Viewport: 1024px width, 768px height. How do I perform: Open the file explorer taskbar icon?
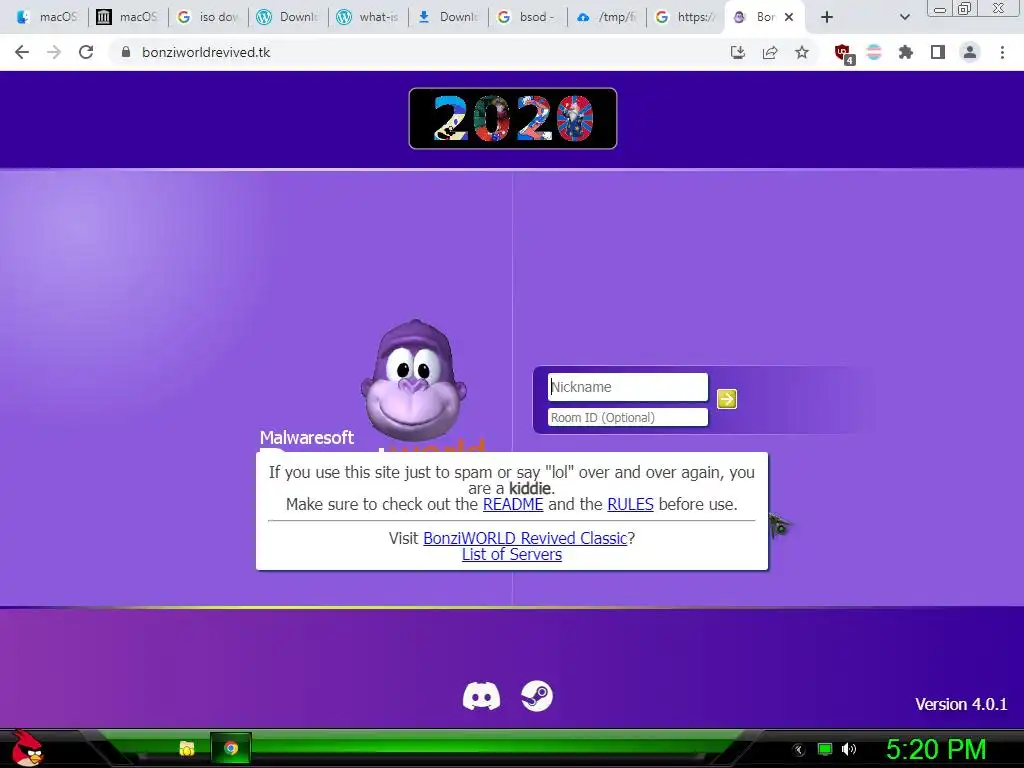click(x=187, y=748)
